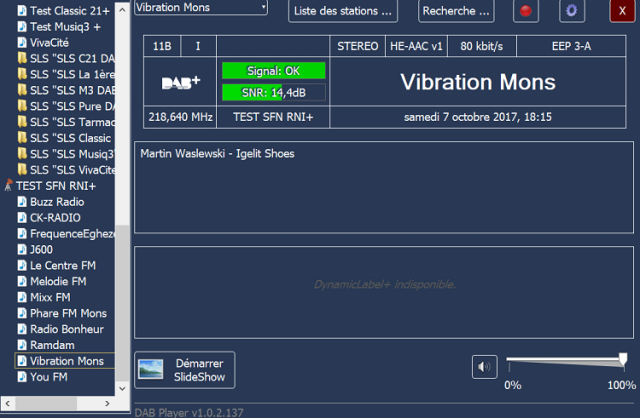This screenshot has height=418, width=640.
Task: Click the red record button
Action: [x=526, y=11]
